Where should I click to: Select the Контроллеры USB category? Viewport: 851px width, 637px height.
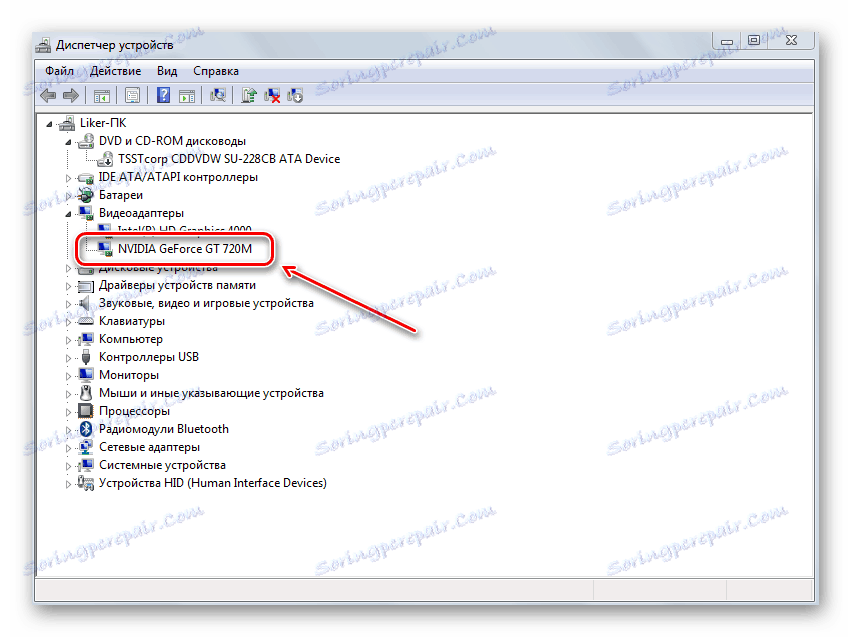(x=149, y=357)
